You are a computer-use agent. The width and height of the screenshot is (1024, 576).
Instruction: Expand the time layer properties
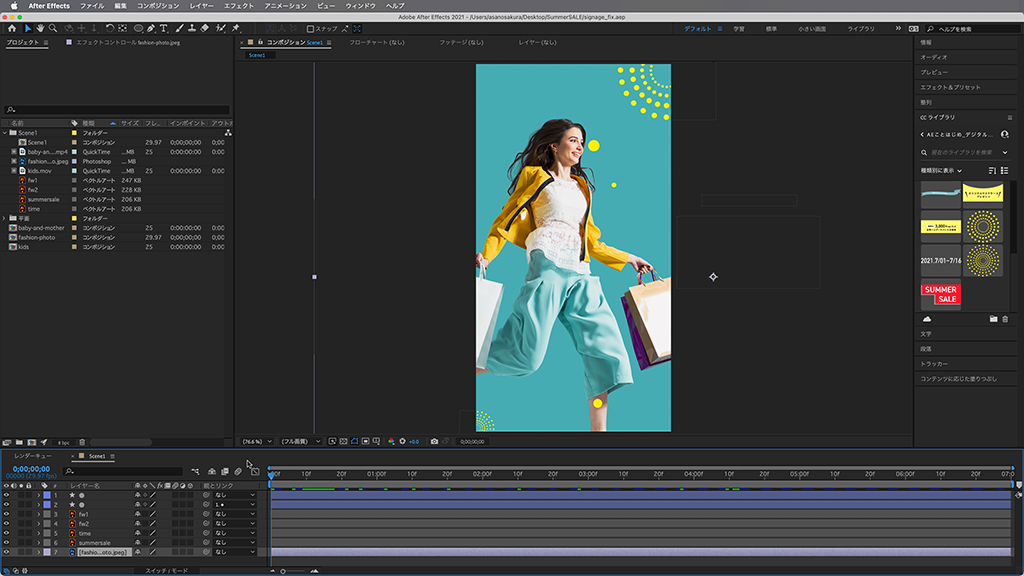click(39, 533)
